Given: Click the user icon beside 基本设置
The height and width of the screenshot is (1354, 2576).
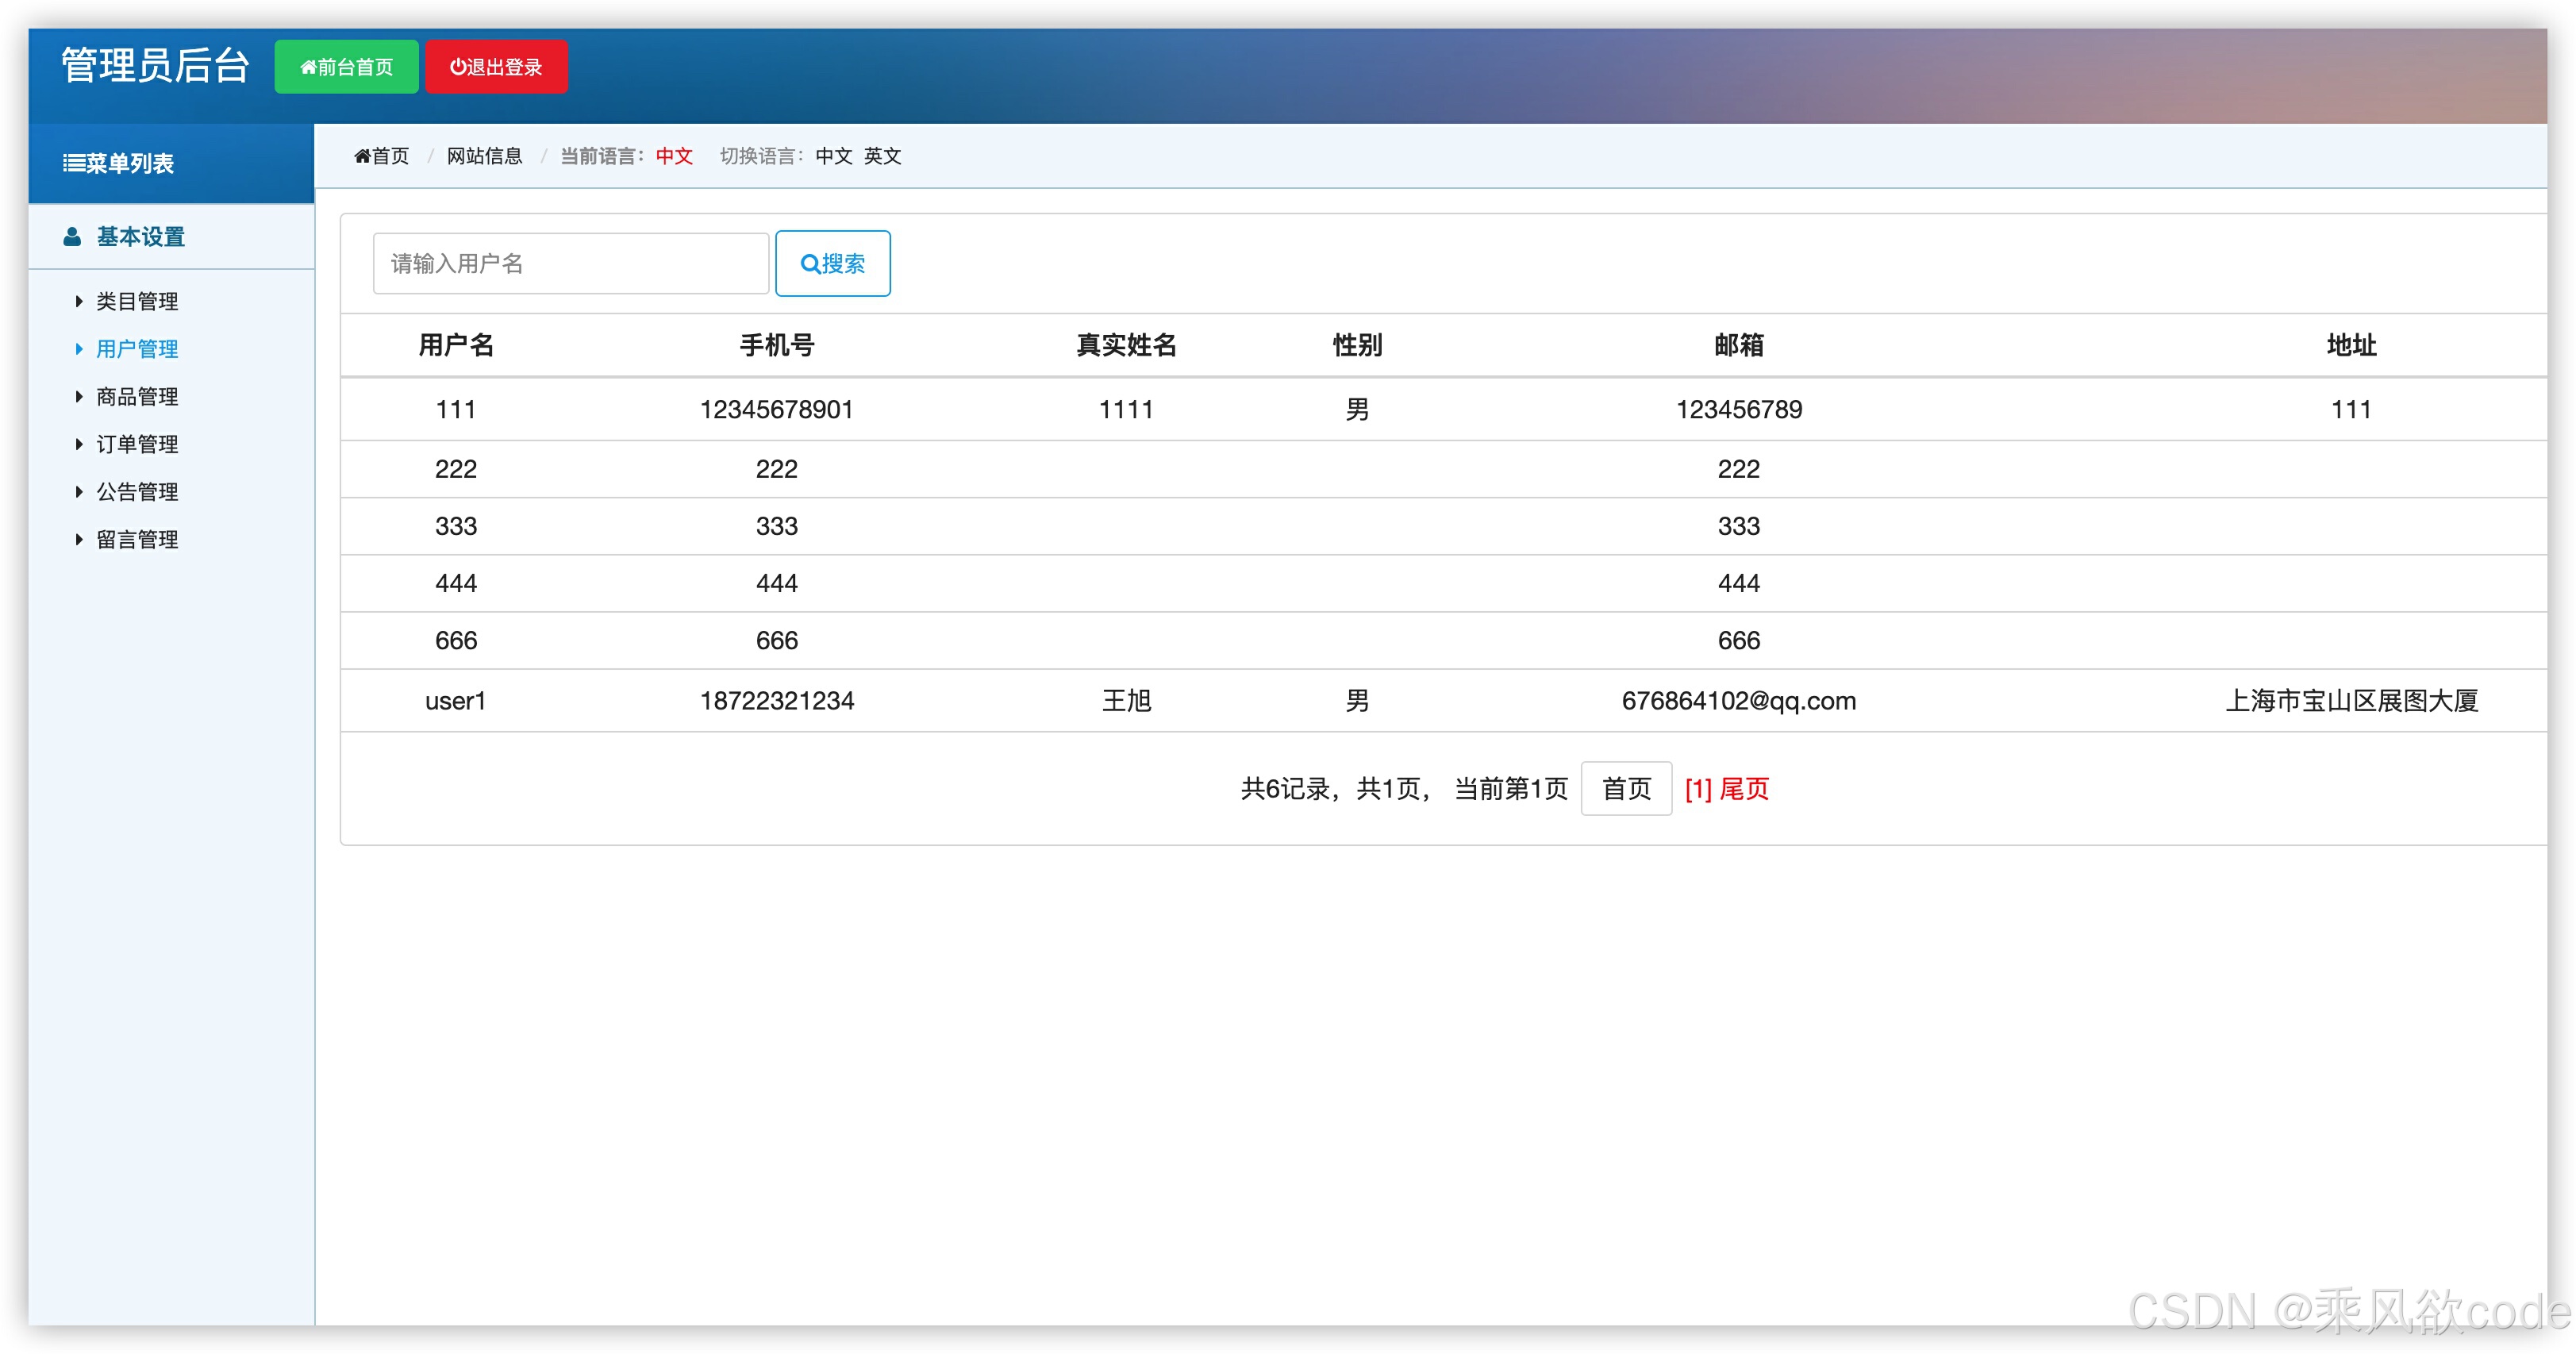Looking at the screenshot, I should pyautogui.click(x=72, y=237).
